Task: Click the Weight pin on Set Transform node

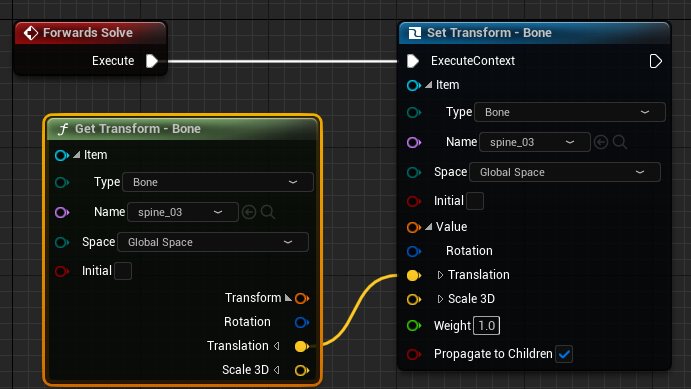Action: pos(413,326)
